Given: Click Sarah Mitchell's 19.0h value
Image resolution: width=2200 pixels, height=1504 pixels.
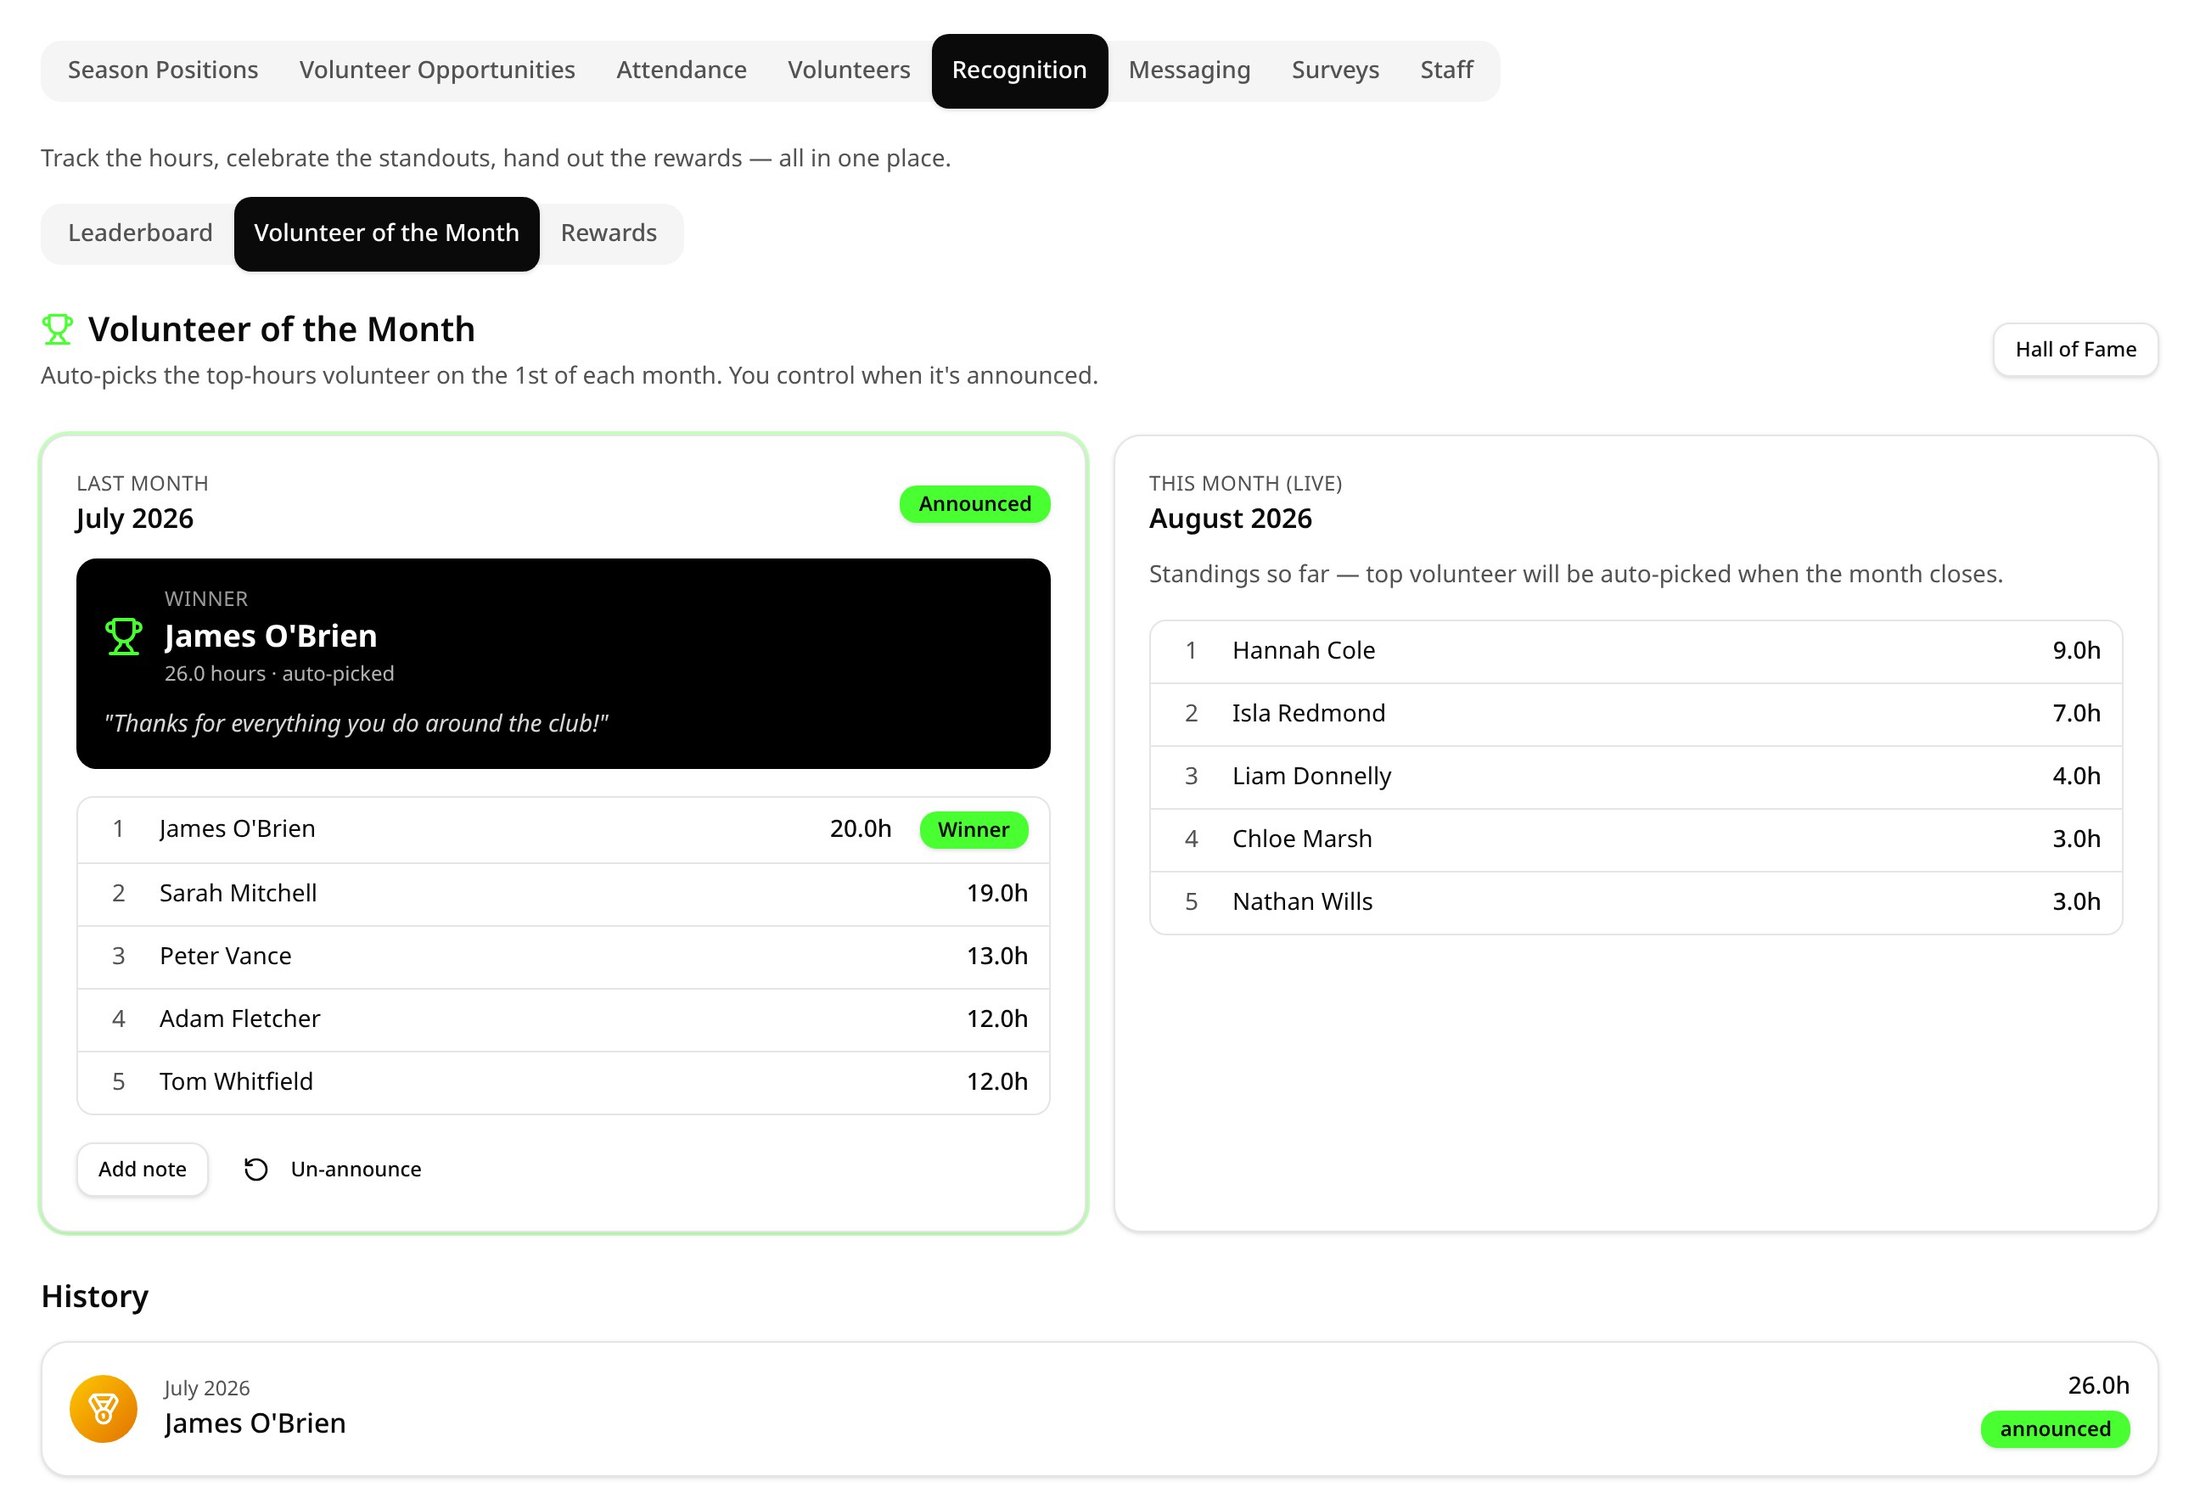Looking at the screenshot, I should click(997, 894).
